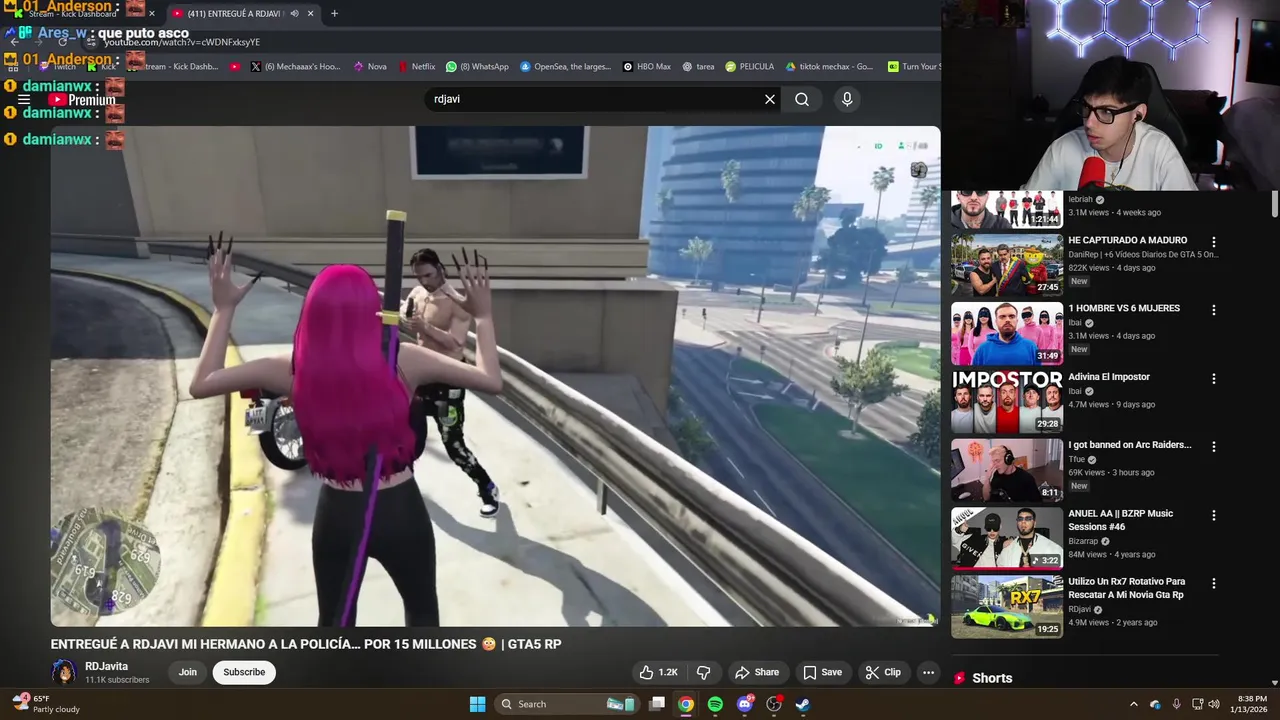The width and height of the screenshot is (1280, 720).
Task: Open the tarea bookmark
Action: point(698,67)
